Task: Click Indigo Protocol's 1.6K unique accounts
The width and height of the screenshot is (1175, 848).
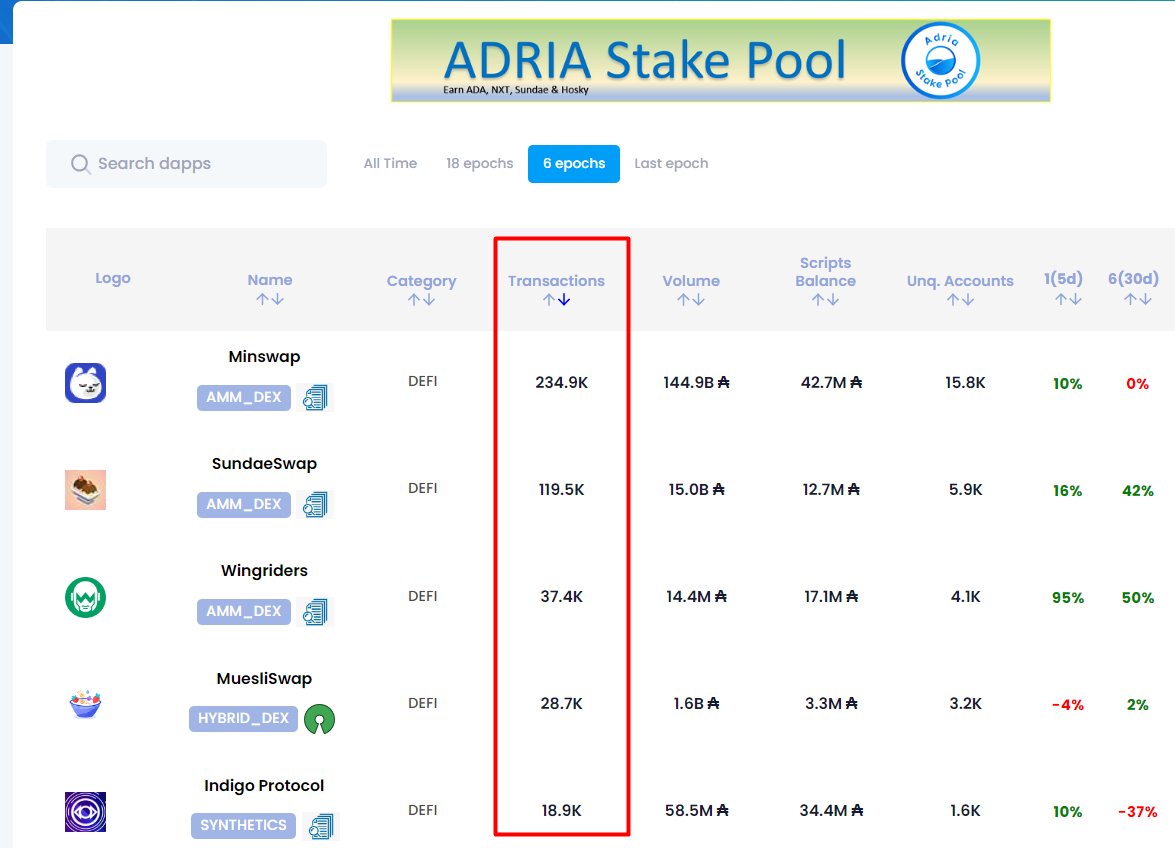Action: click(965, 811)
